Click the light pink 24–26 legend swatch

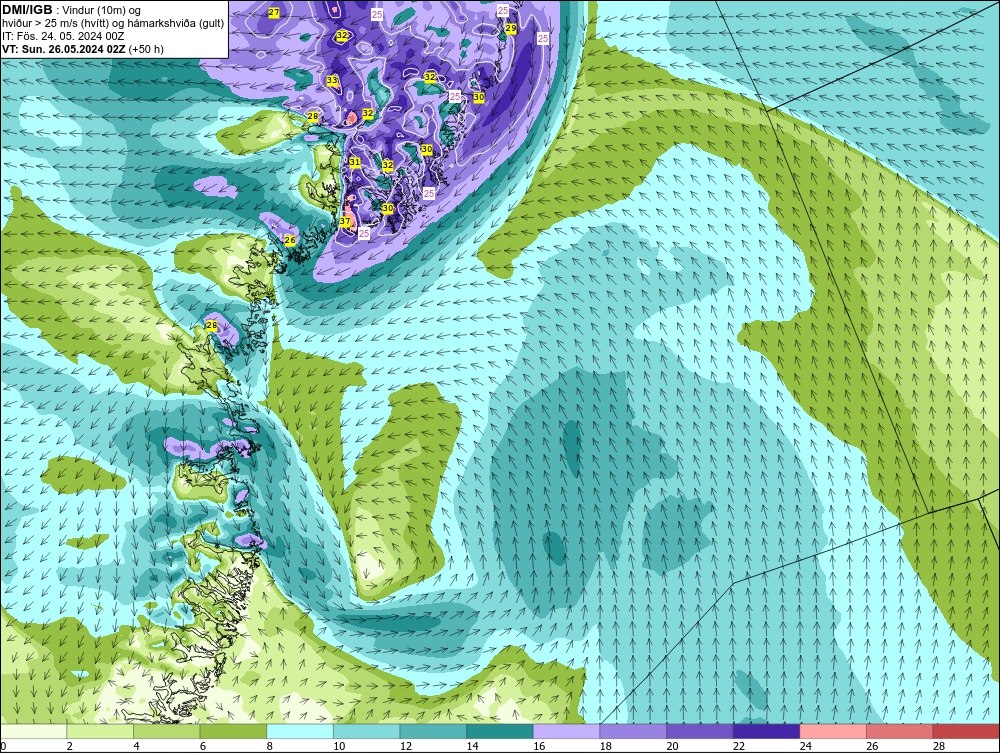pyautogui.click(x=833, y=731)
